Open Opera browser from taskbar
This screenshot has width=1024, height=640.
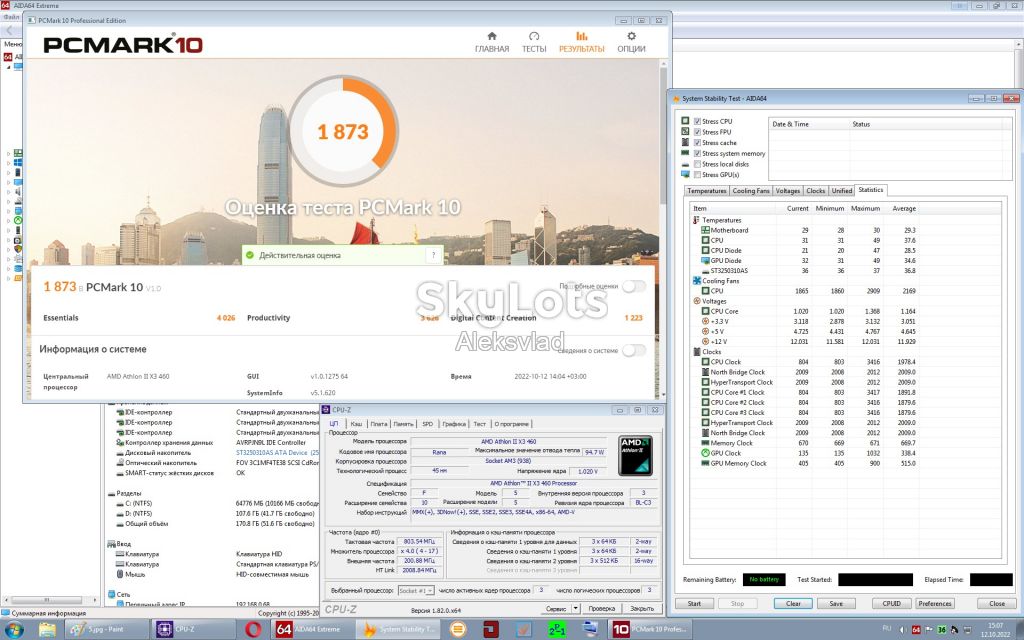(253, 630)
